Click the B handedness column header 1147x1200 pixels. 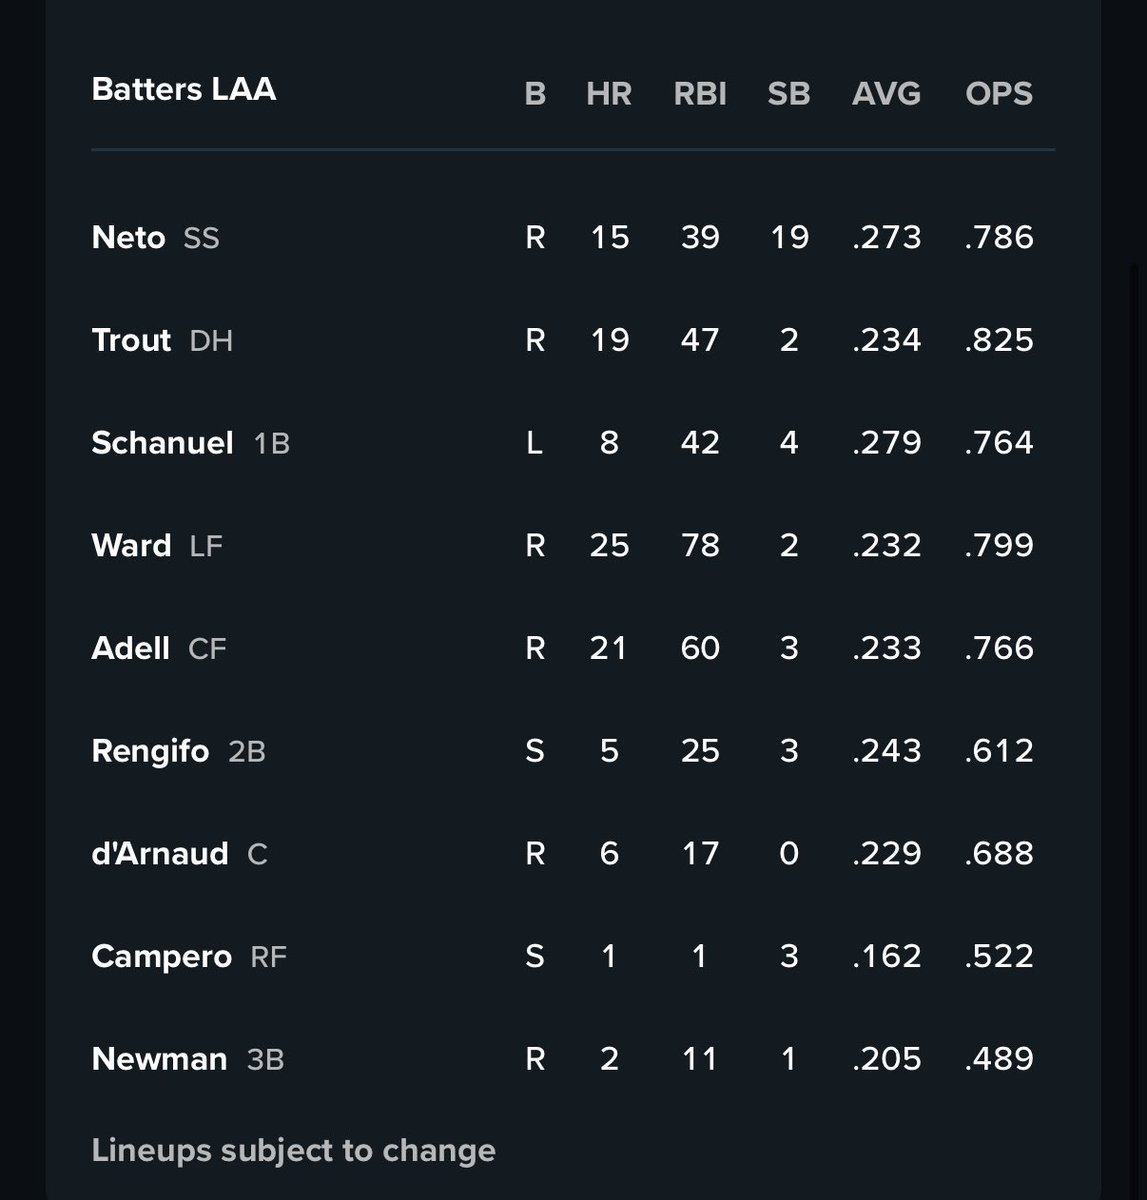535,93
